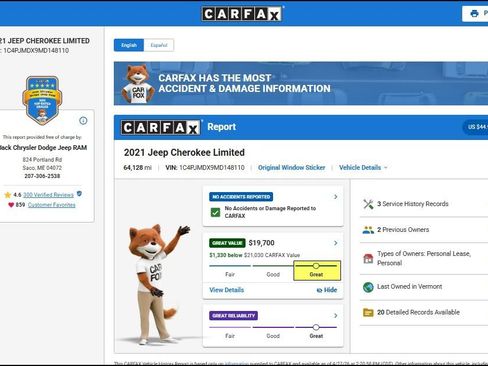
Task: Click '3 Service History Records' text
Action: click(x=413, y=204)
